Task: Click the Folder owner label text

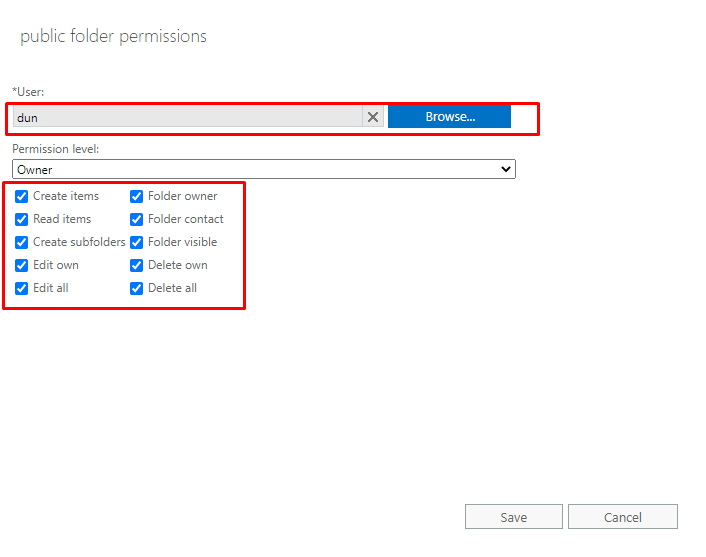Action: point(182,196)
